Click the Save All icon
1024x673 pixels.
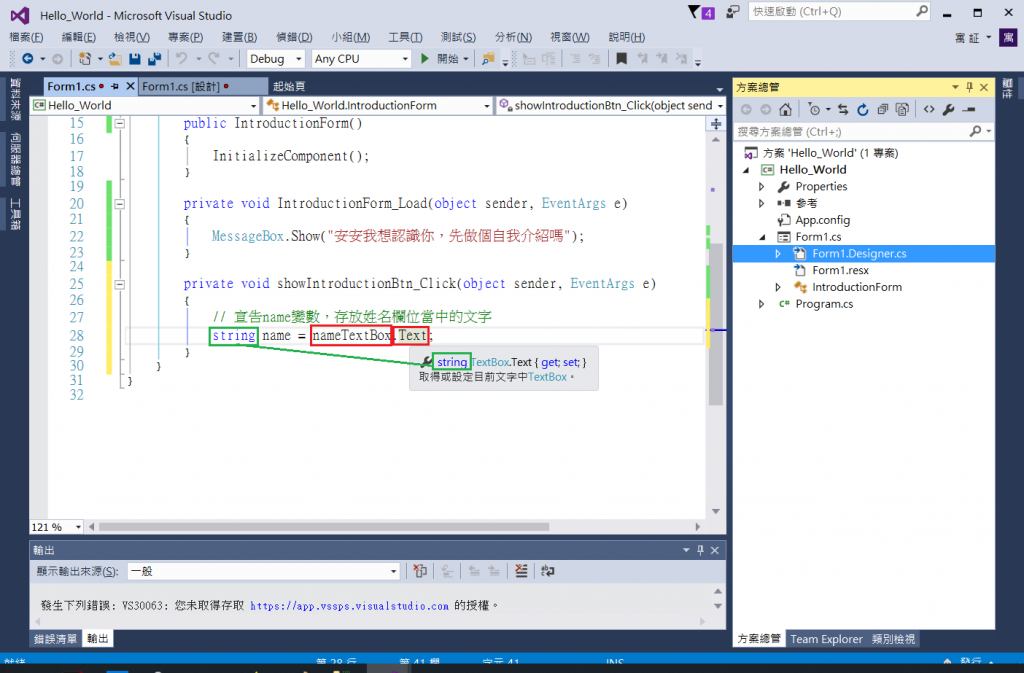coord(154,59)
